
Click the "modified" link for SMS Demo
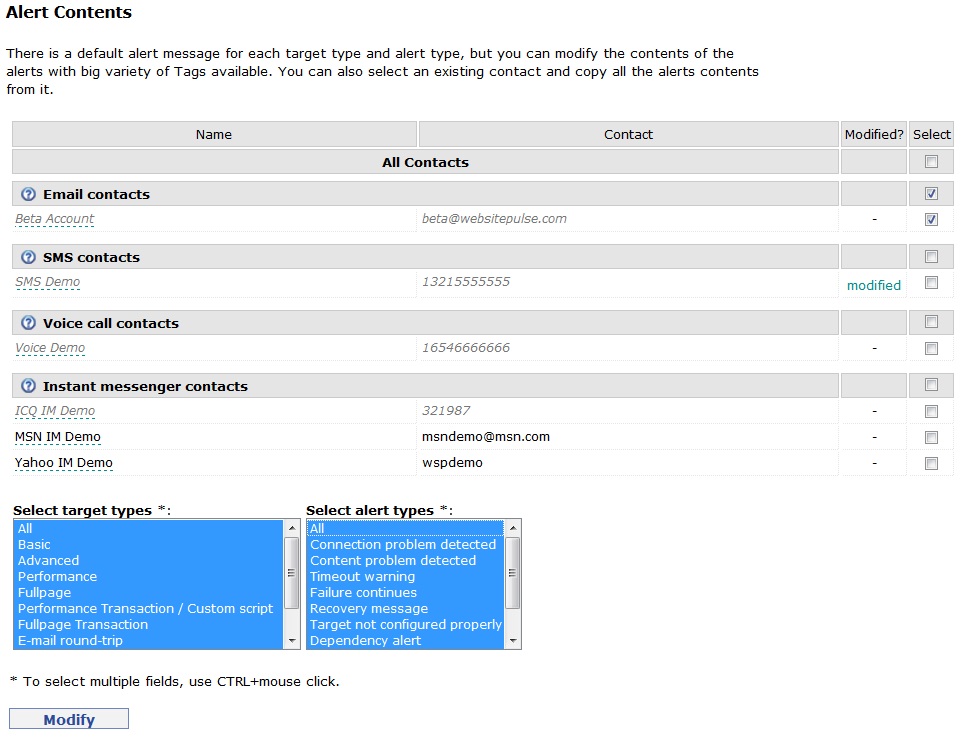coord(873,285)
